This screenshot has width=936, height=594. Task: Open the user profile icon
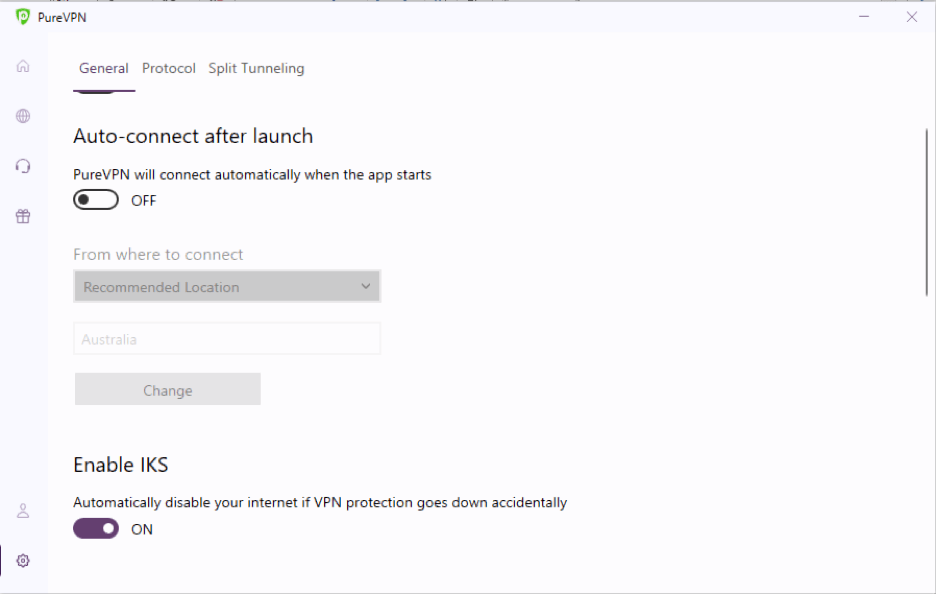tap(23, 511)
